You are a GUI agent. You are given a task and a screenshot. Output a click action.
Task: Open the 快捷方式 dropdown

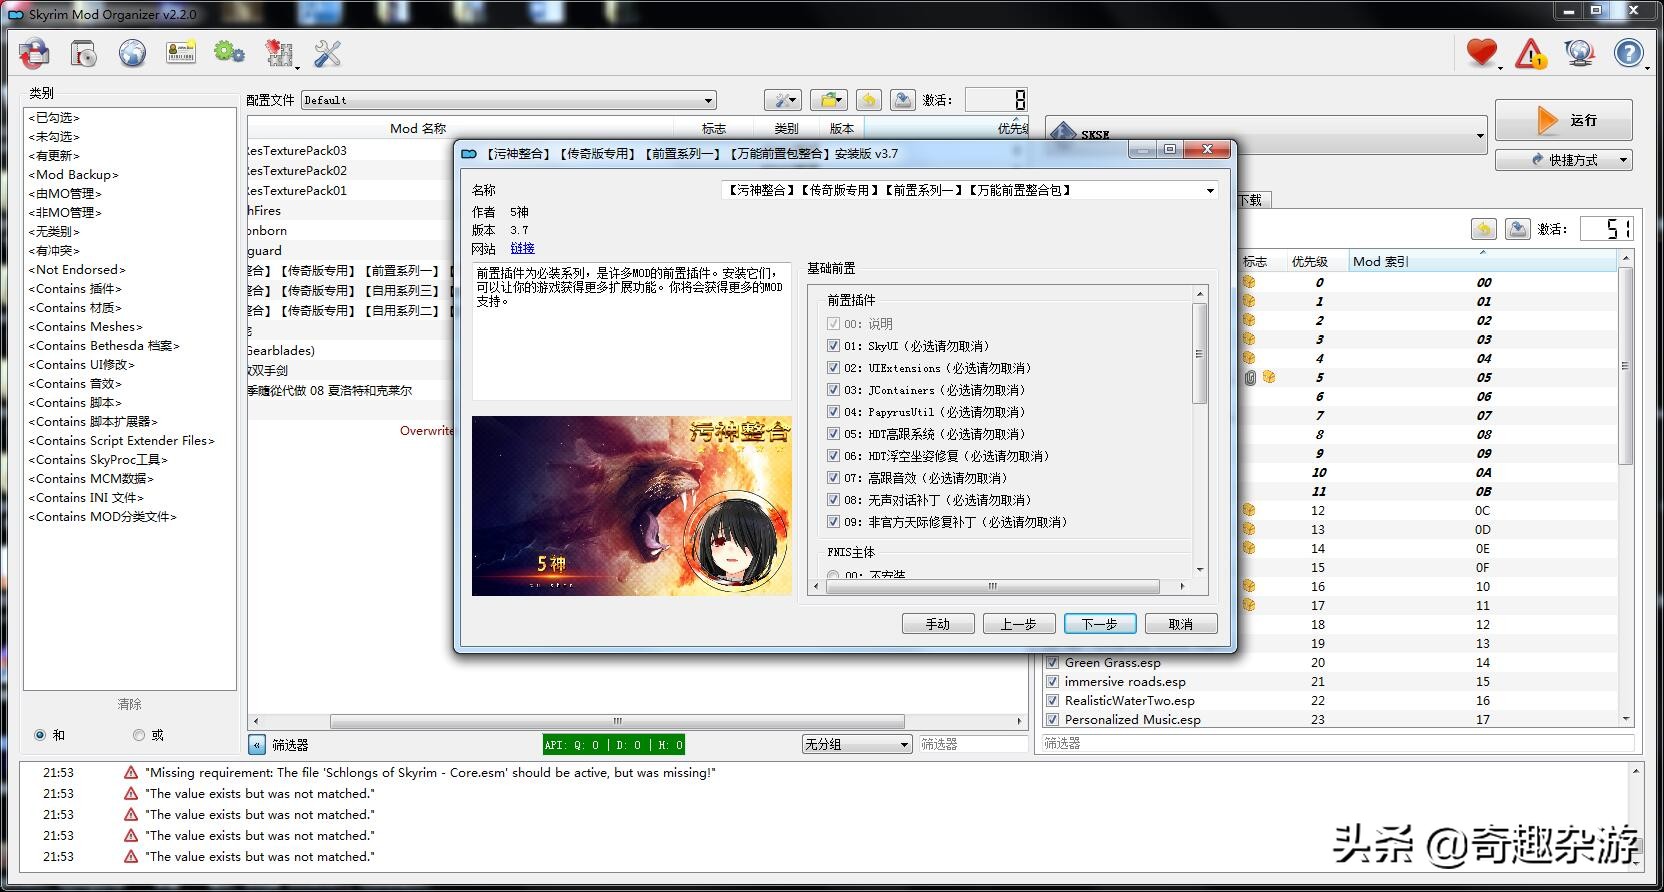(x=1564, y=160)
